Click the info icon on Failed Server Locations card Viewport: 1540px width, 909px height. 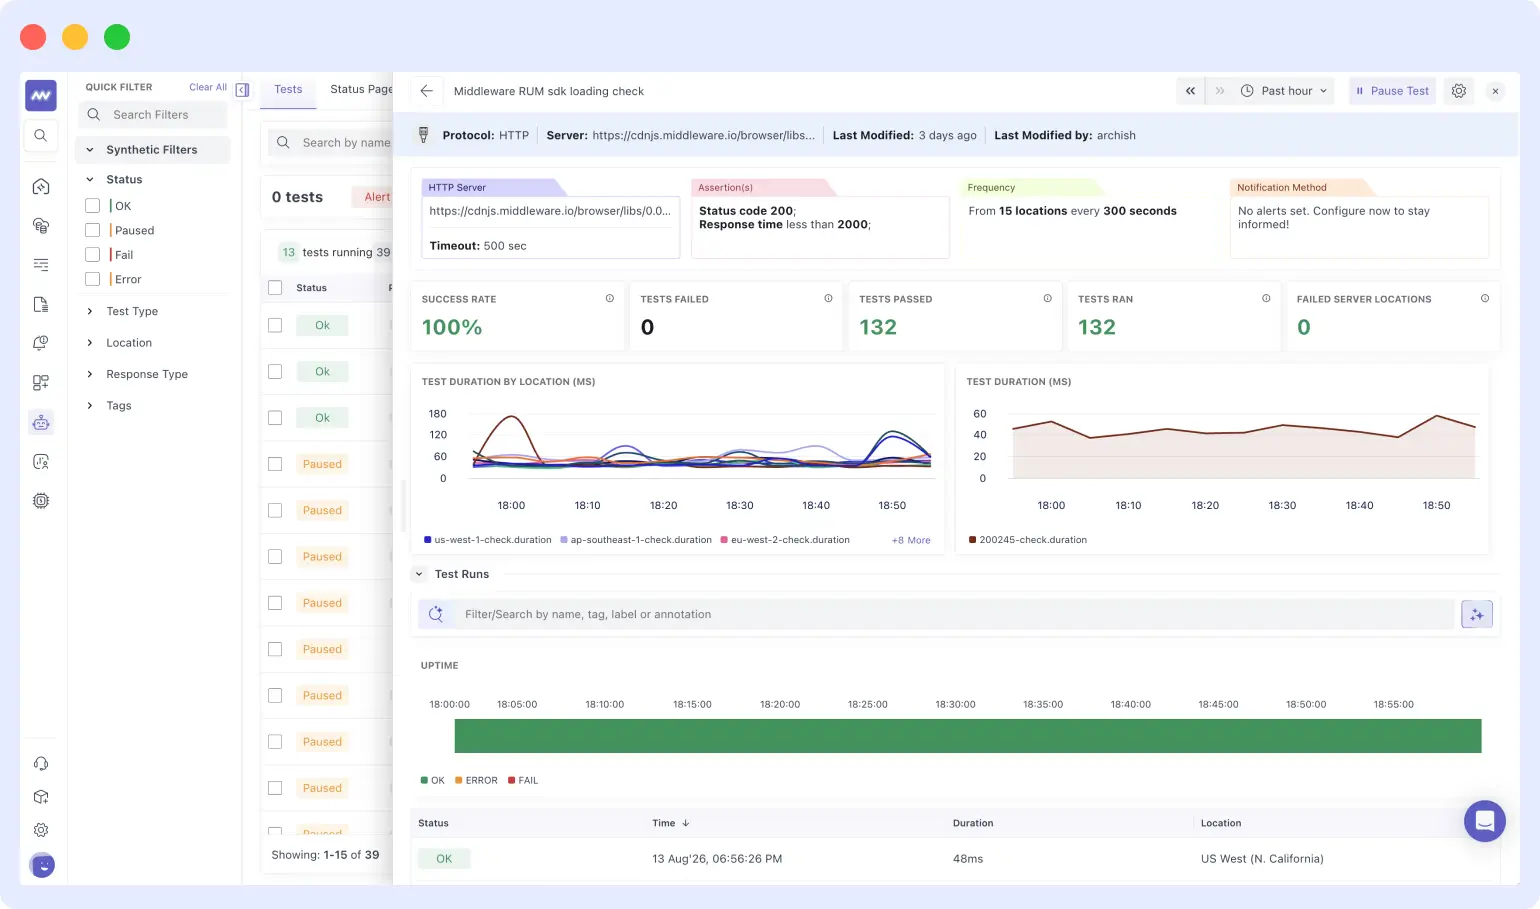coord(1485,299)
